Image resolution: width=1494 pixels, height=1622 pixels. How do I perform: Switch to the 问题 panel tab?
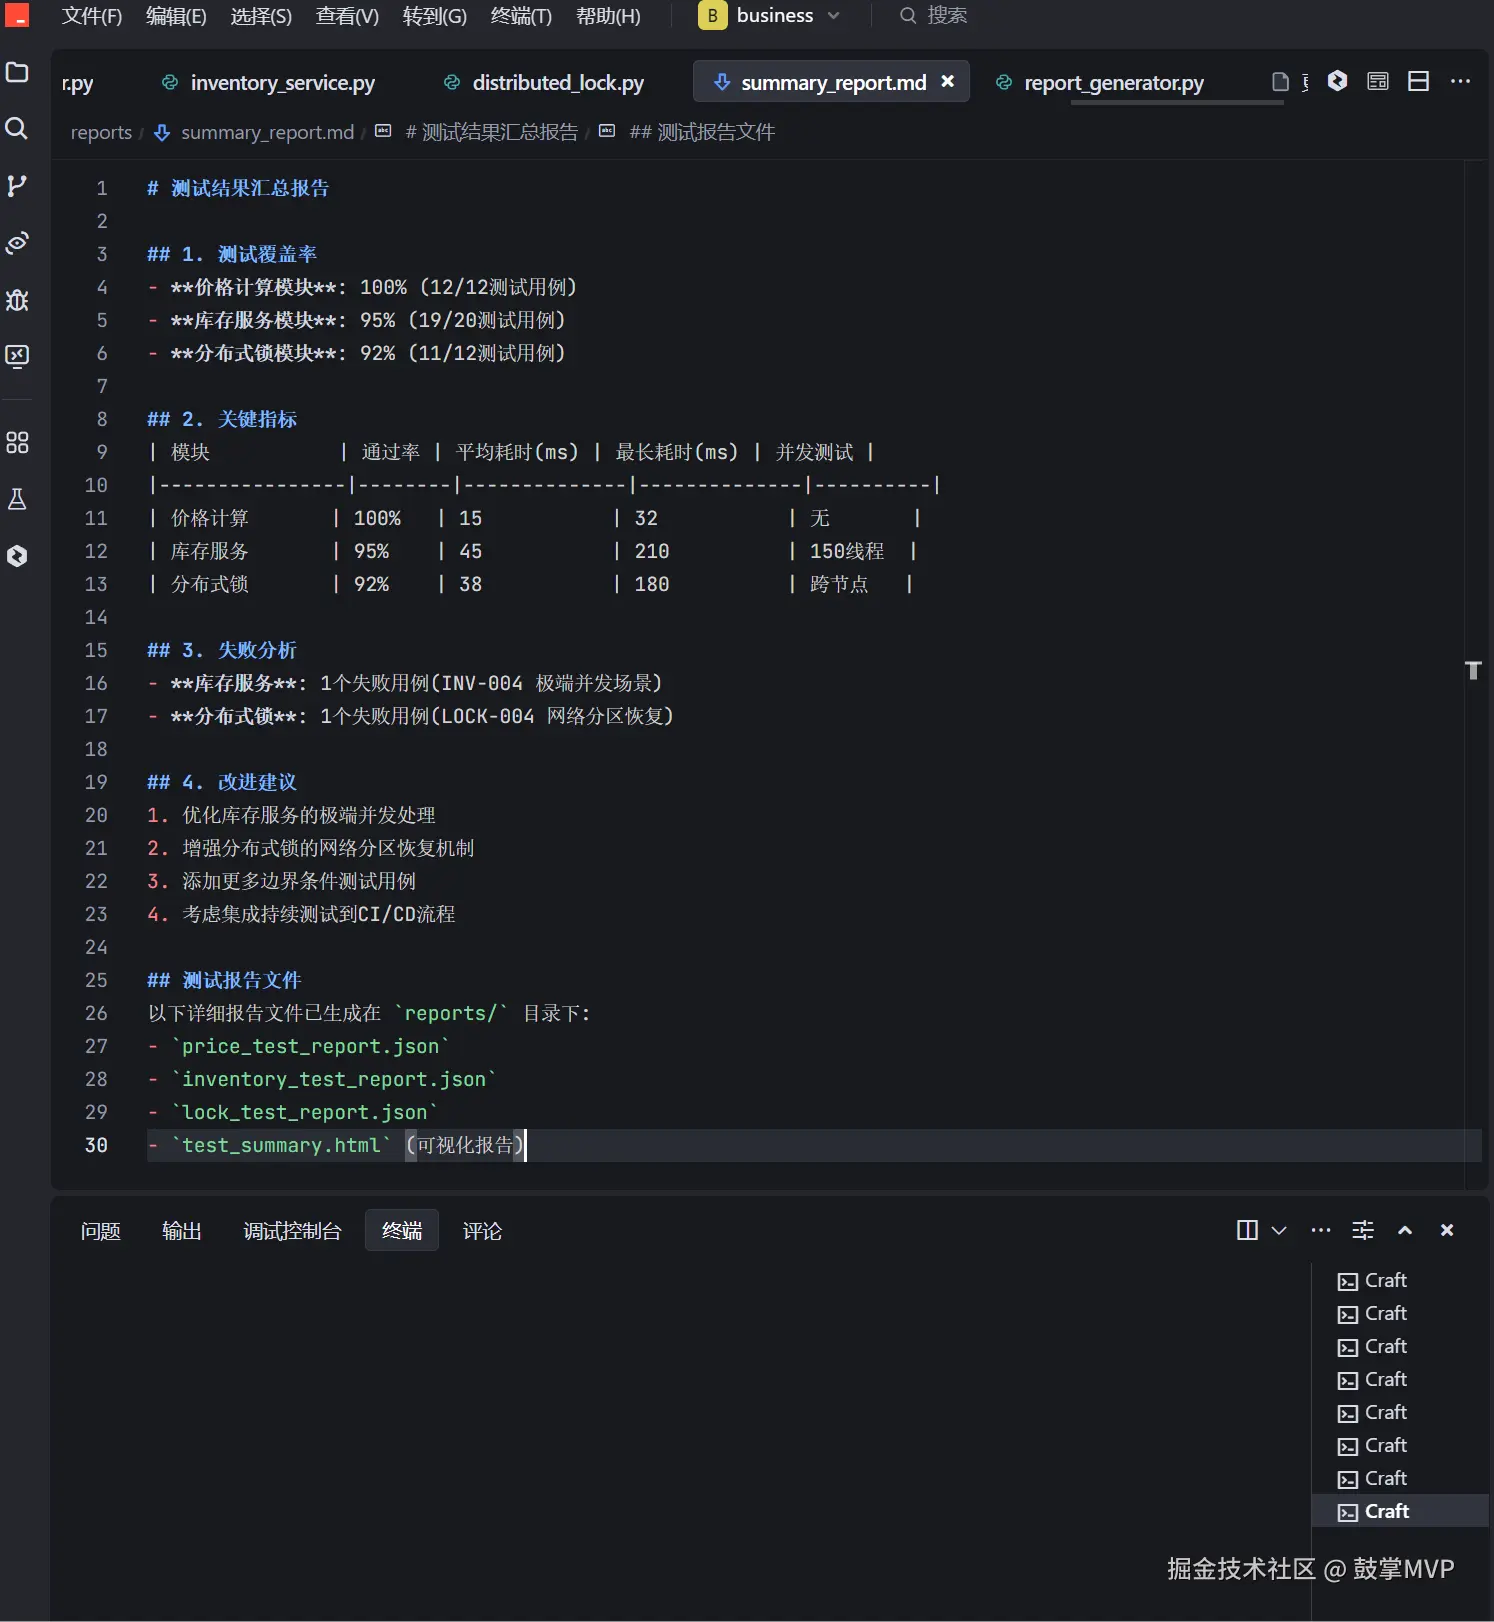pos(101,1231)
